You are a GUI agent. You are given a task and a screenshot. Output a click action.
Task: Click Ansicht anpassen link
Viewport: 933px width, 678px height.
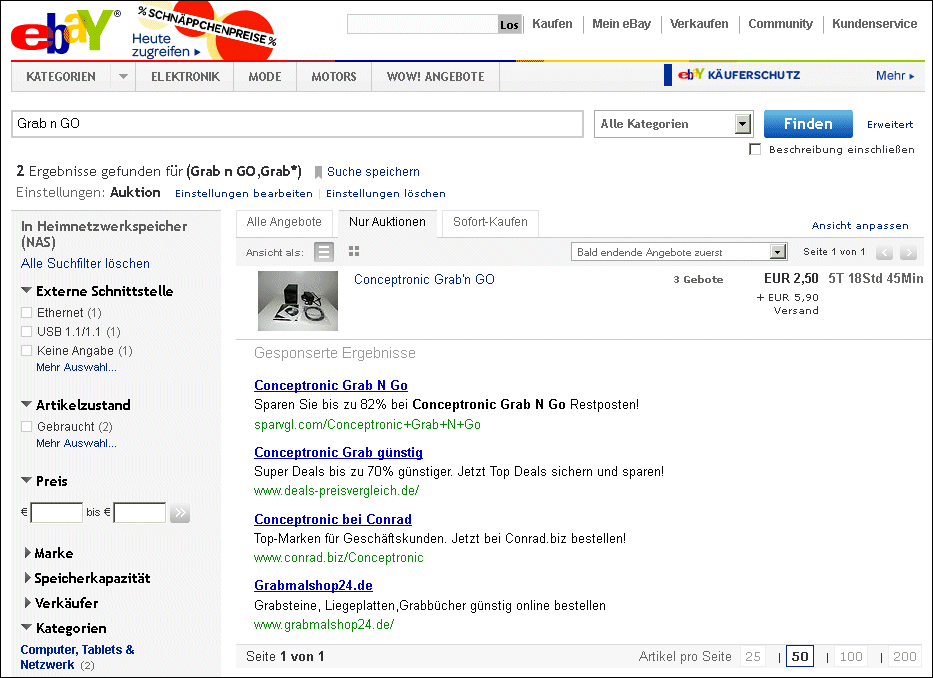pyautogui.click(x=860, y=226)
